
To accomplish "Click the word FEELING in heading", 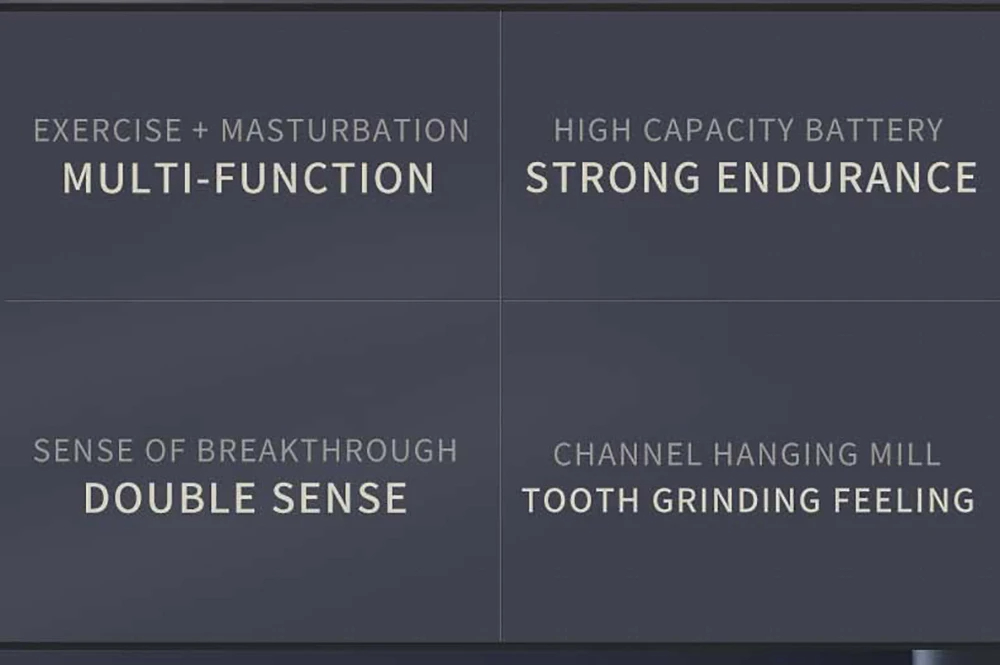I will coord(904,500).
